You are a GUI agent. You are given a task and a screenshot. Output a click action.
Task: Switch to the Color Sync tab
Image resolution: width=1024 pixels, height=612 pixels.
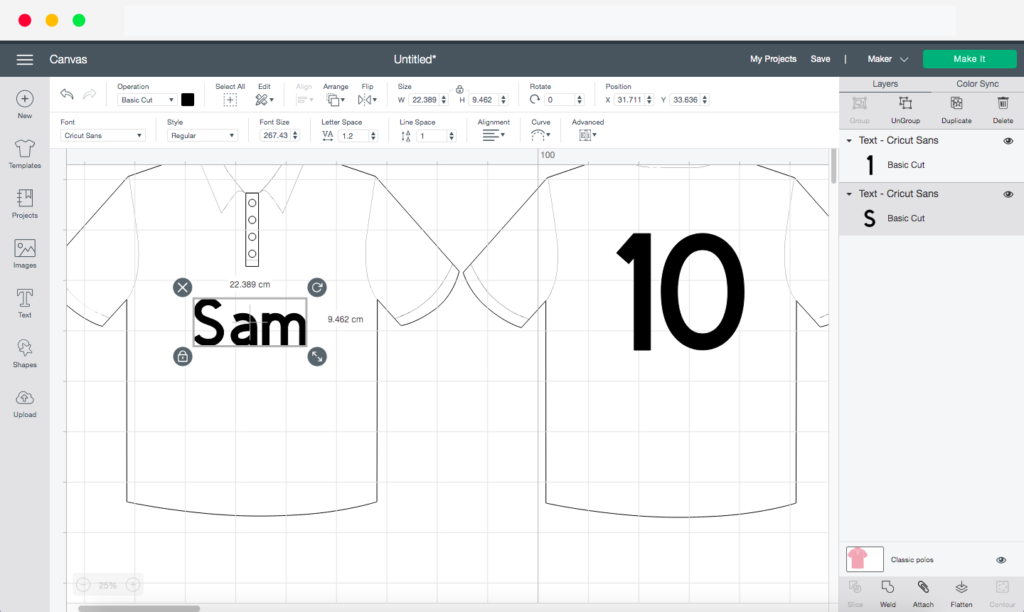[x=977, y=84]
